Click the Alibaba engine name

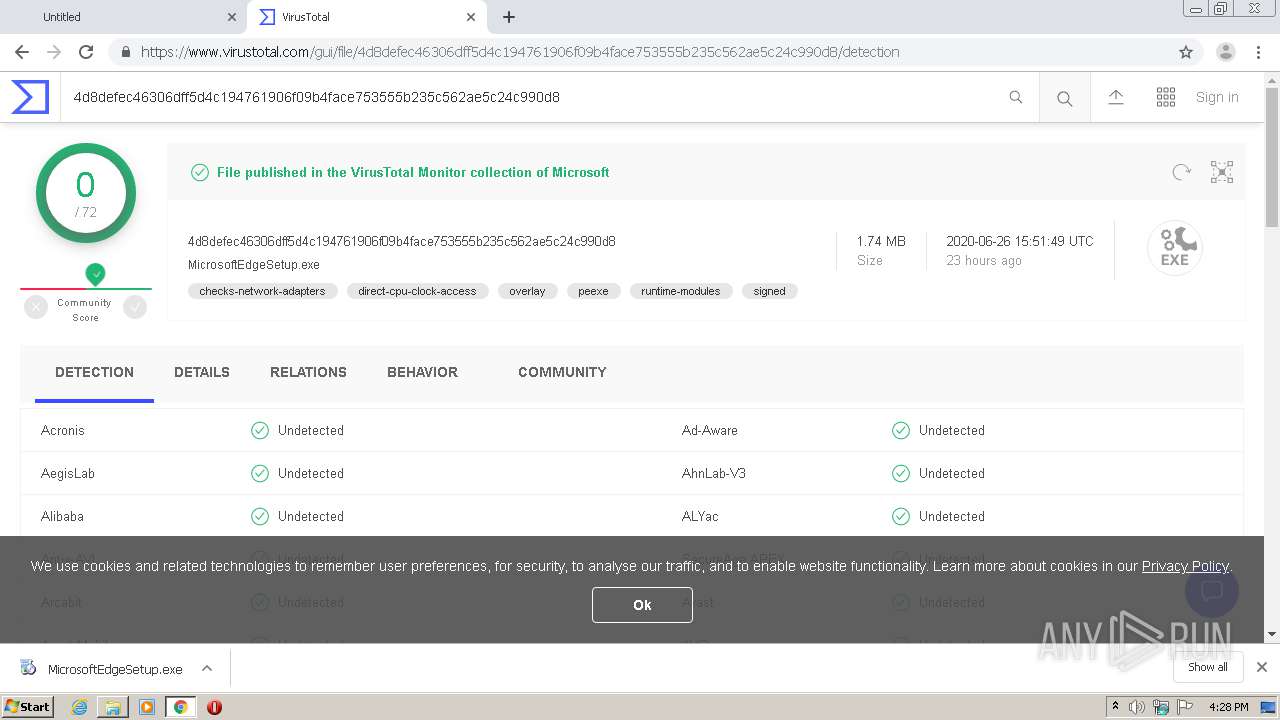coord(62,516)
